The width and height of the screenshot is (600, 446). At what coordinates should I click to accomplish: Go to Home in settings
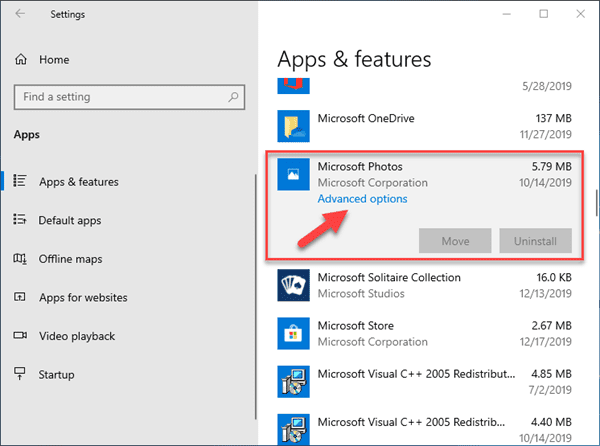54,60
